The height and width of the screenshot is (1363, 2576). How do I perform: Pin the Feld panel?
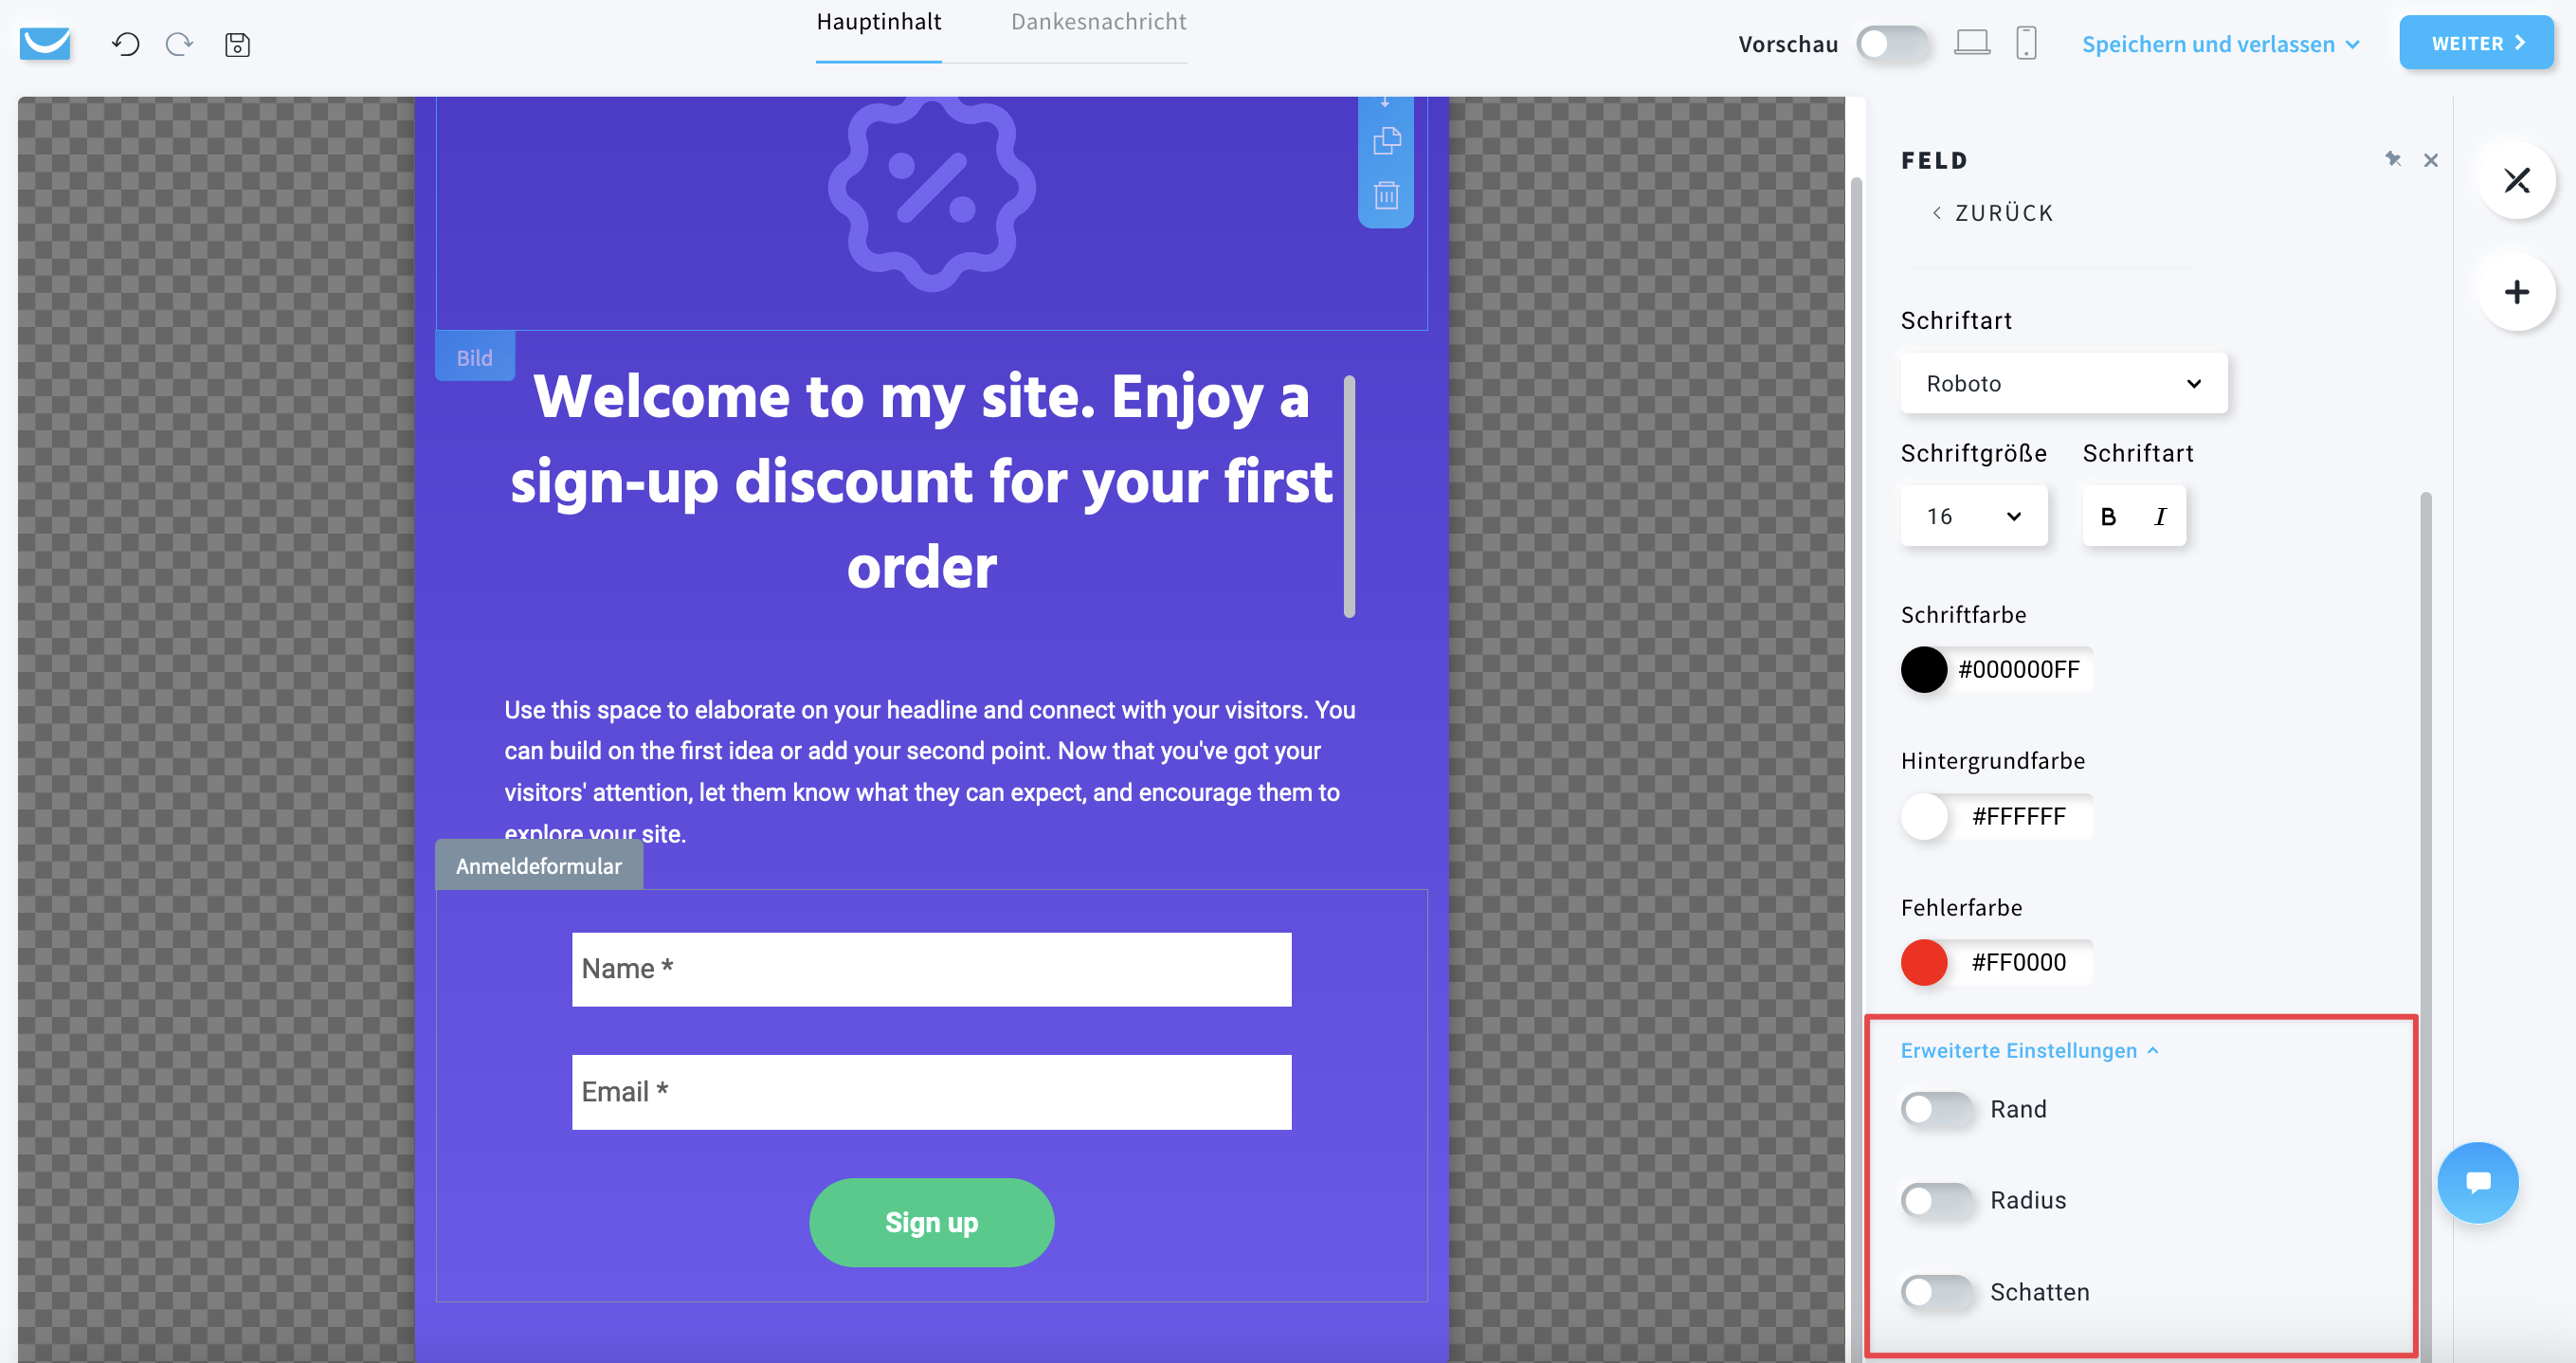(2393, 160)
